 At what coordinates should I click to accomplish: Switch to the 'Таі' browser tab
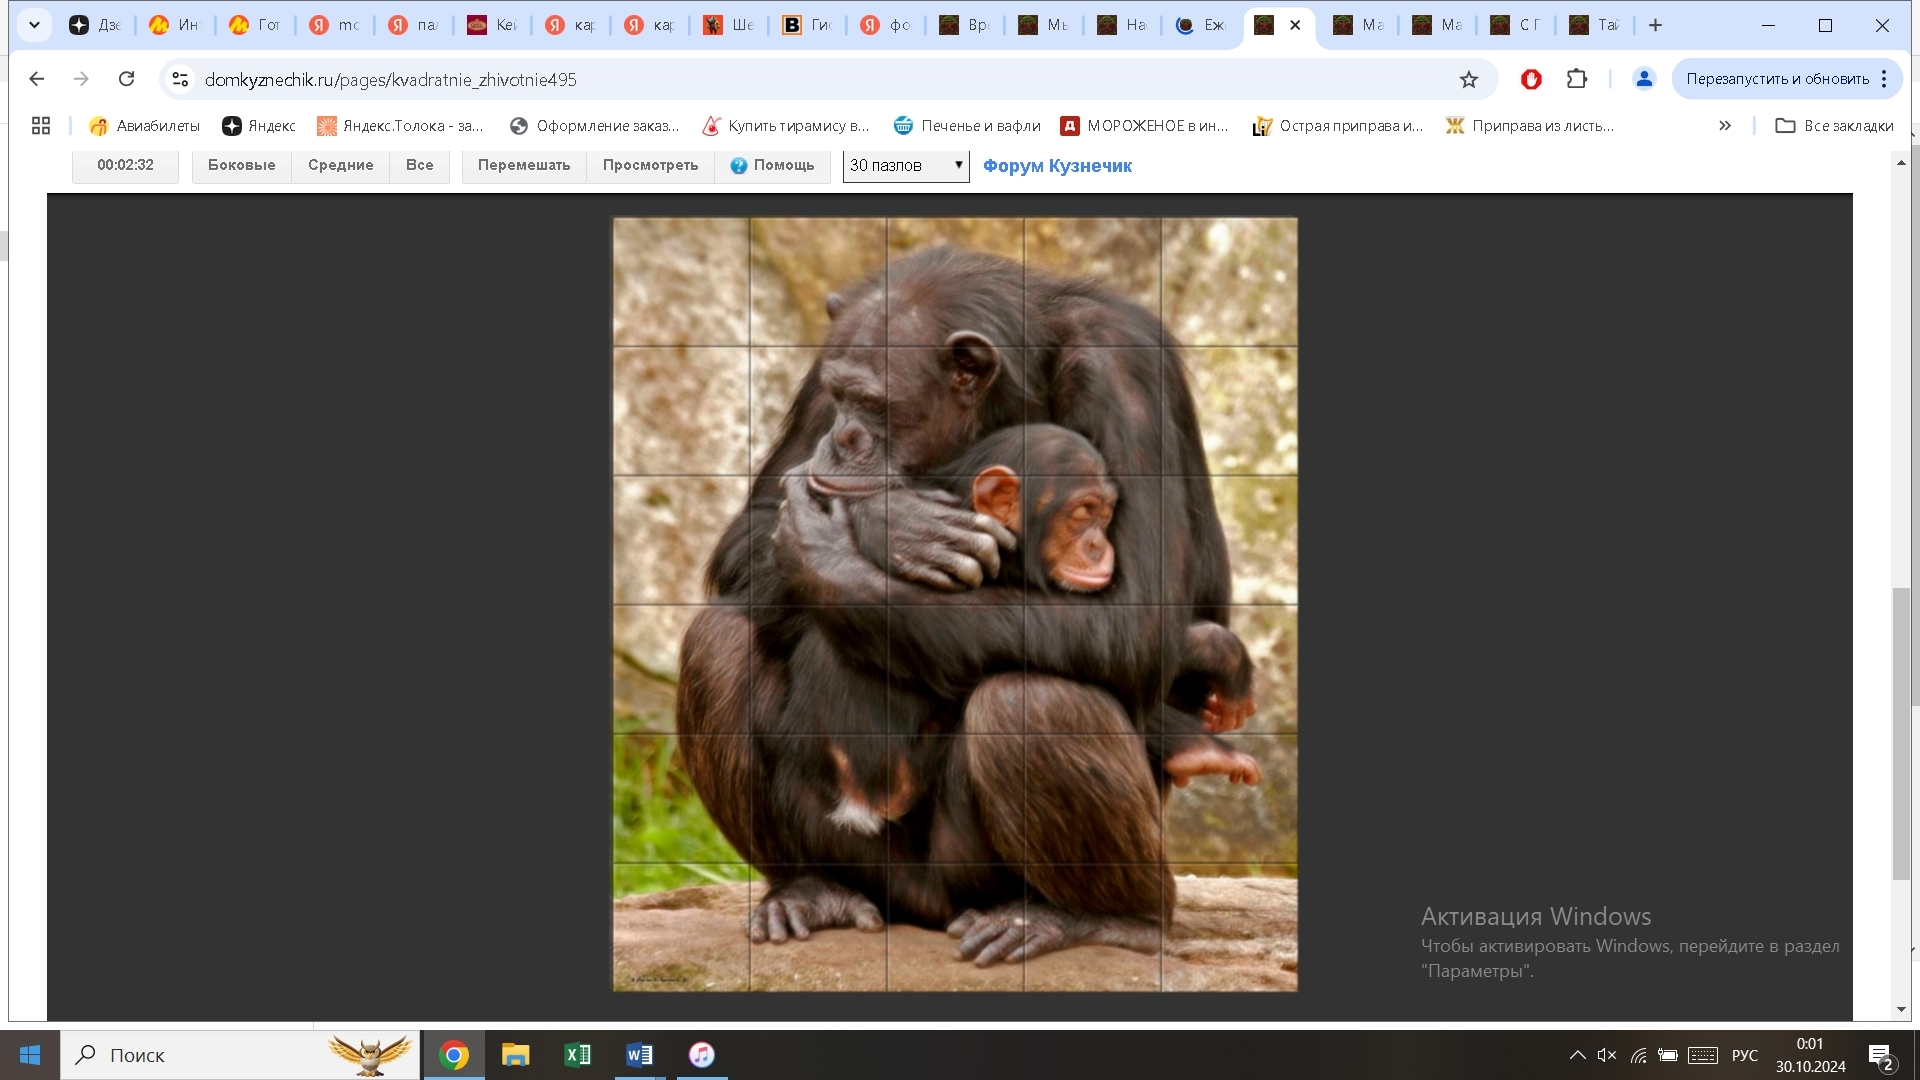[x=1594, y=25]
